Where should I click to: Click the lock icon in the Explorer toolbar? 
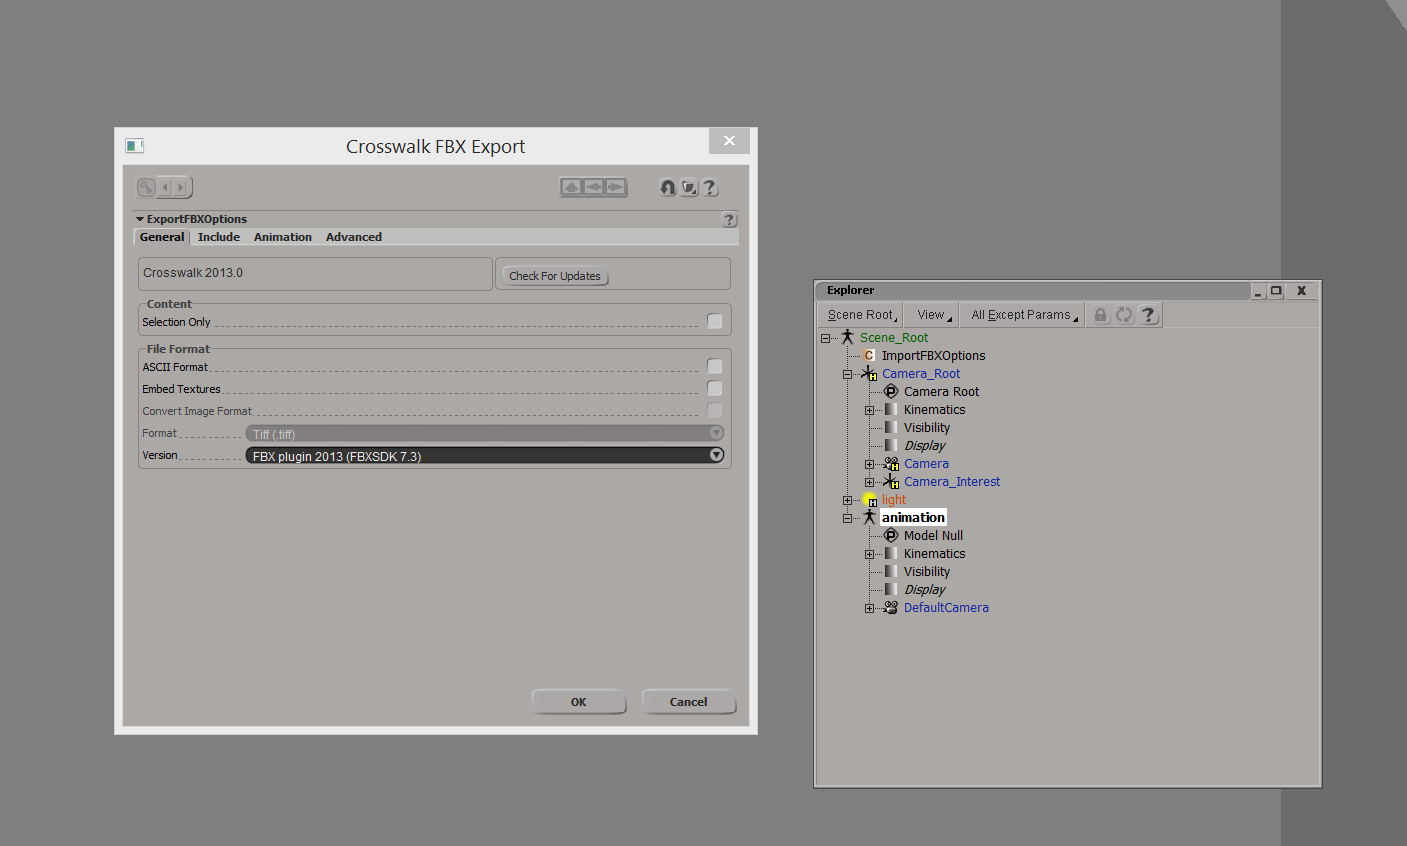(x=1100, y=315)
